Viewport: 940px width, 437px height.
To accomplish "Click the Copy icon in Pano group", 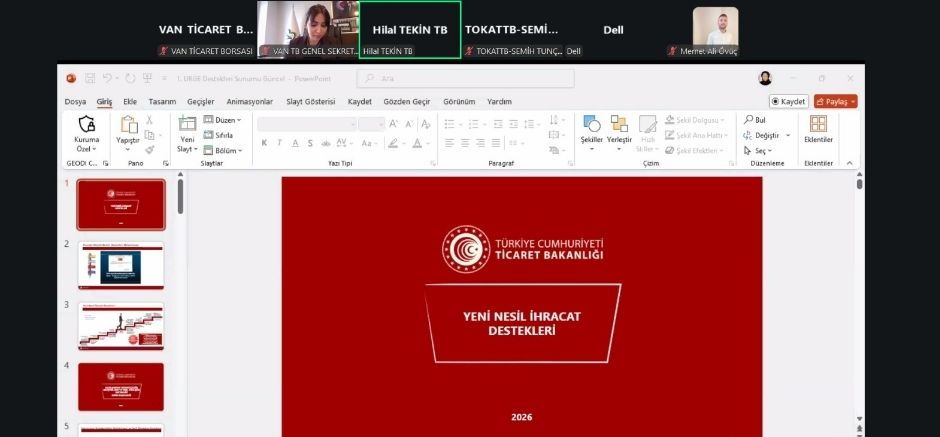I will pos(149,135).
